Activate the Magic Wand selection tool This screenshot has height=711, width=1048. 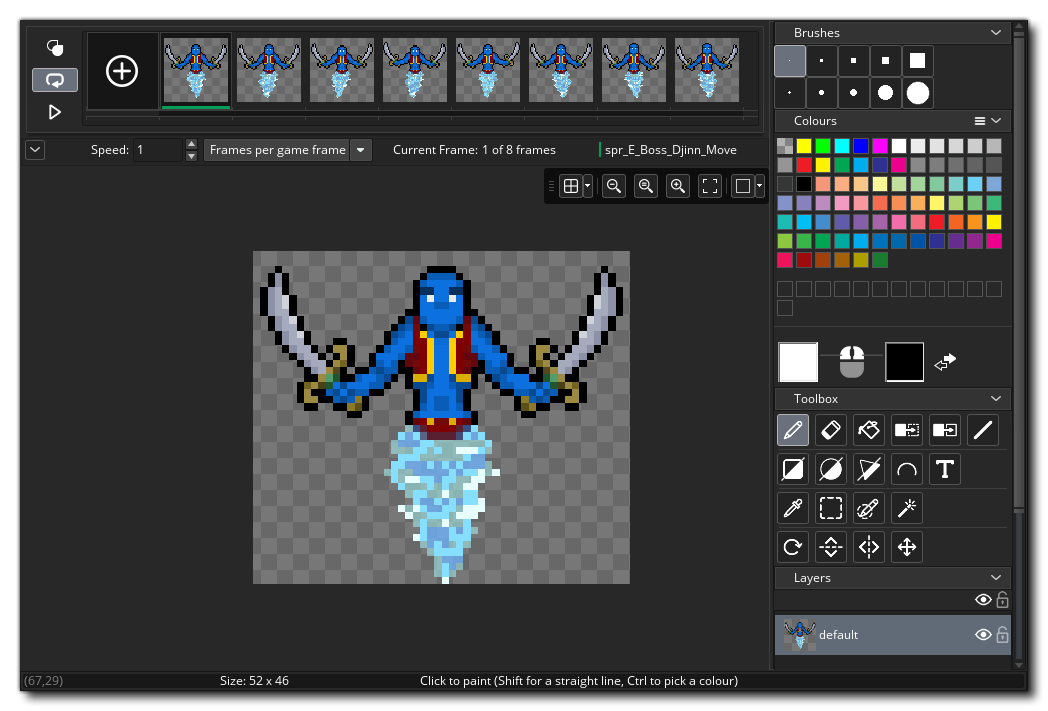(907, 508)
